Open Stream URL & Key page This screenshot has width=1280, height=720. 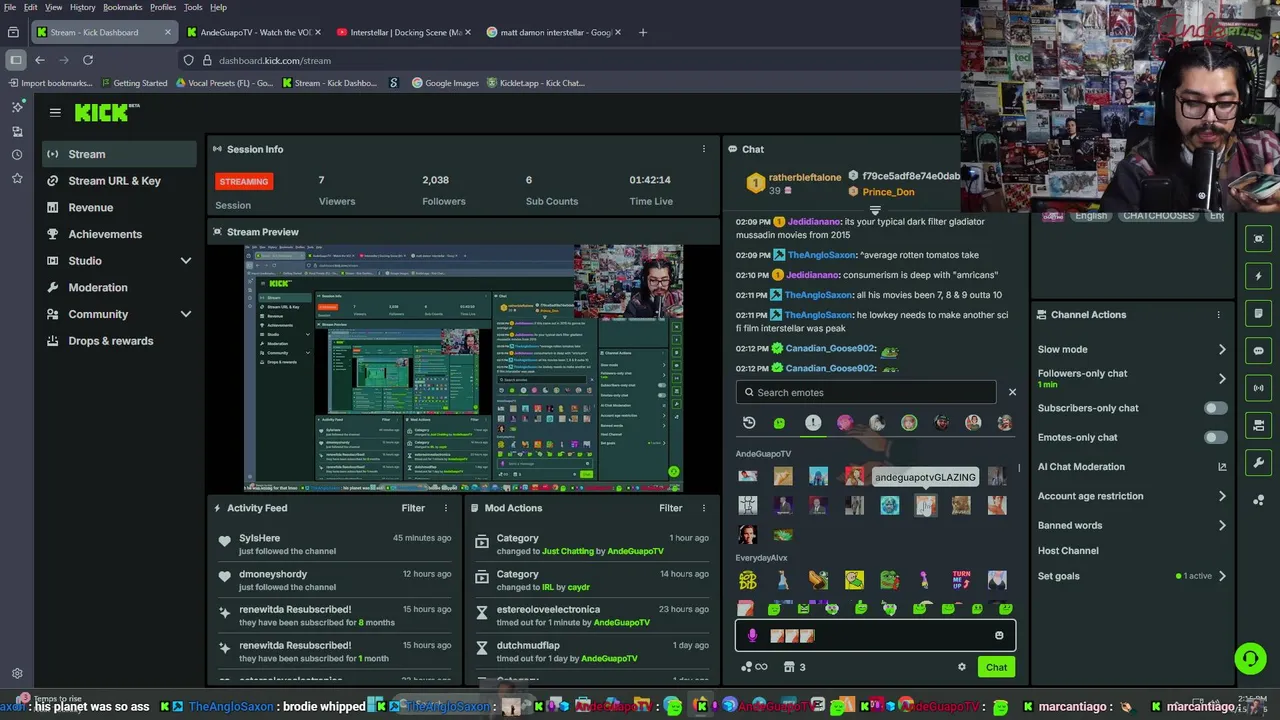pos(119,181)
